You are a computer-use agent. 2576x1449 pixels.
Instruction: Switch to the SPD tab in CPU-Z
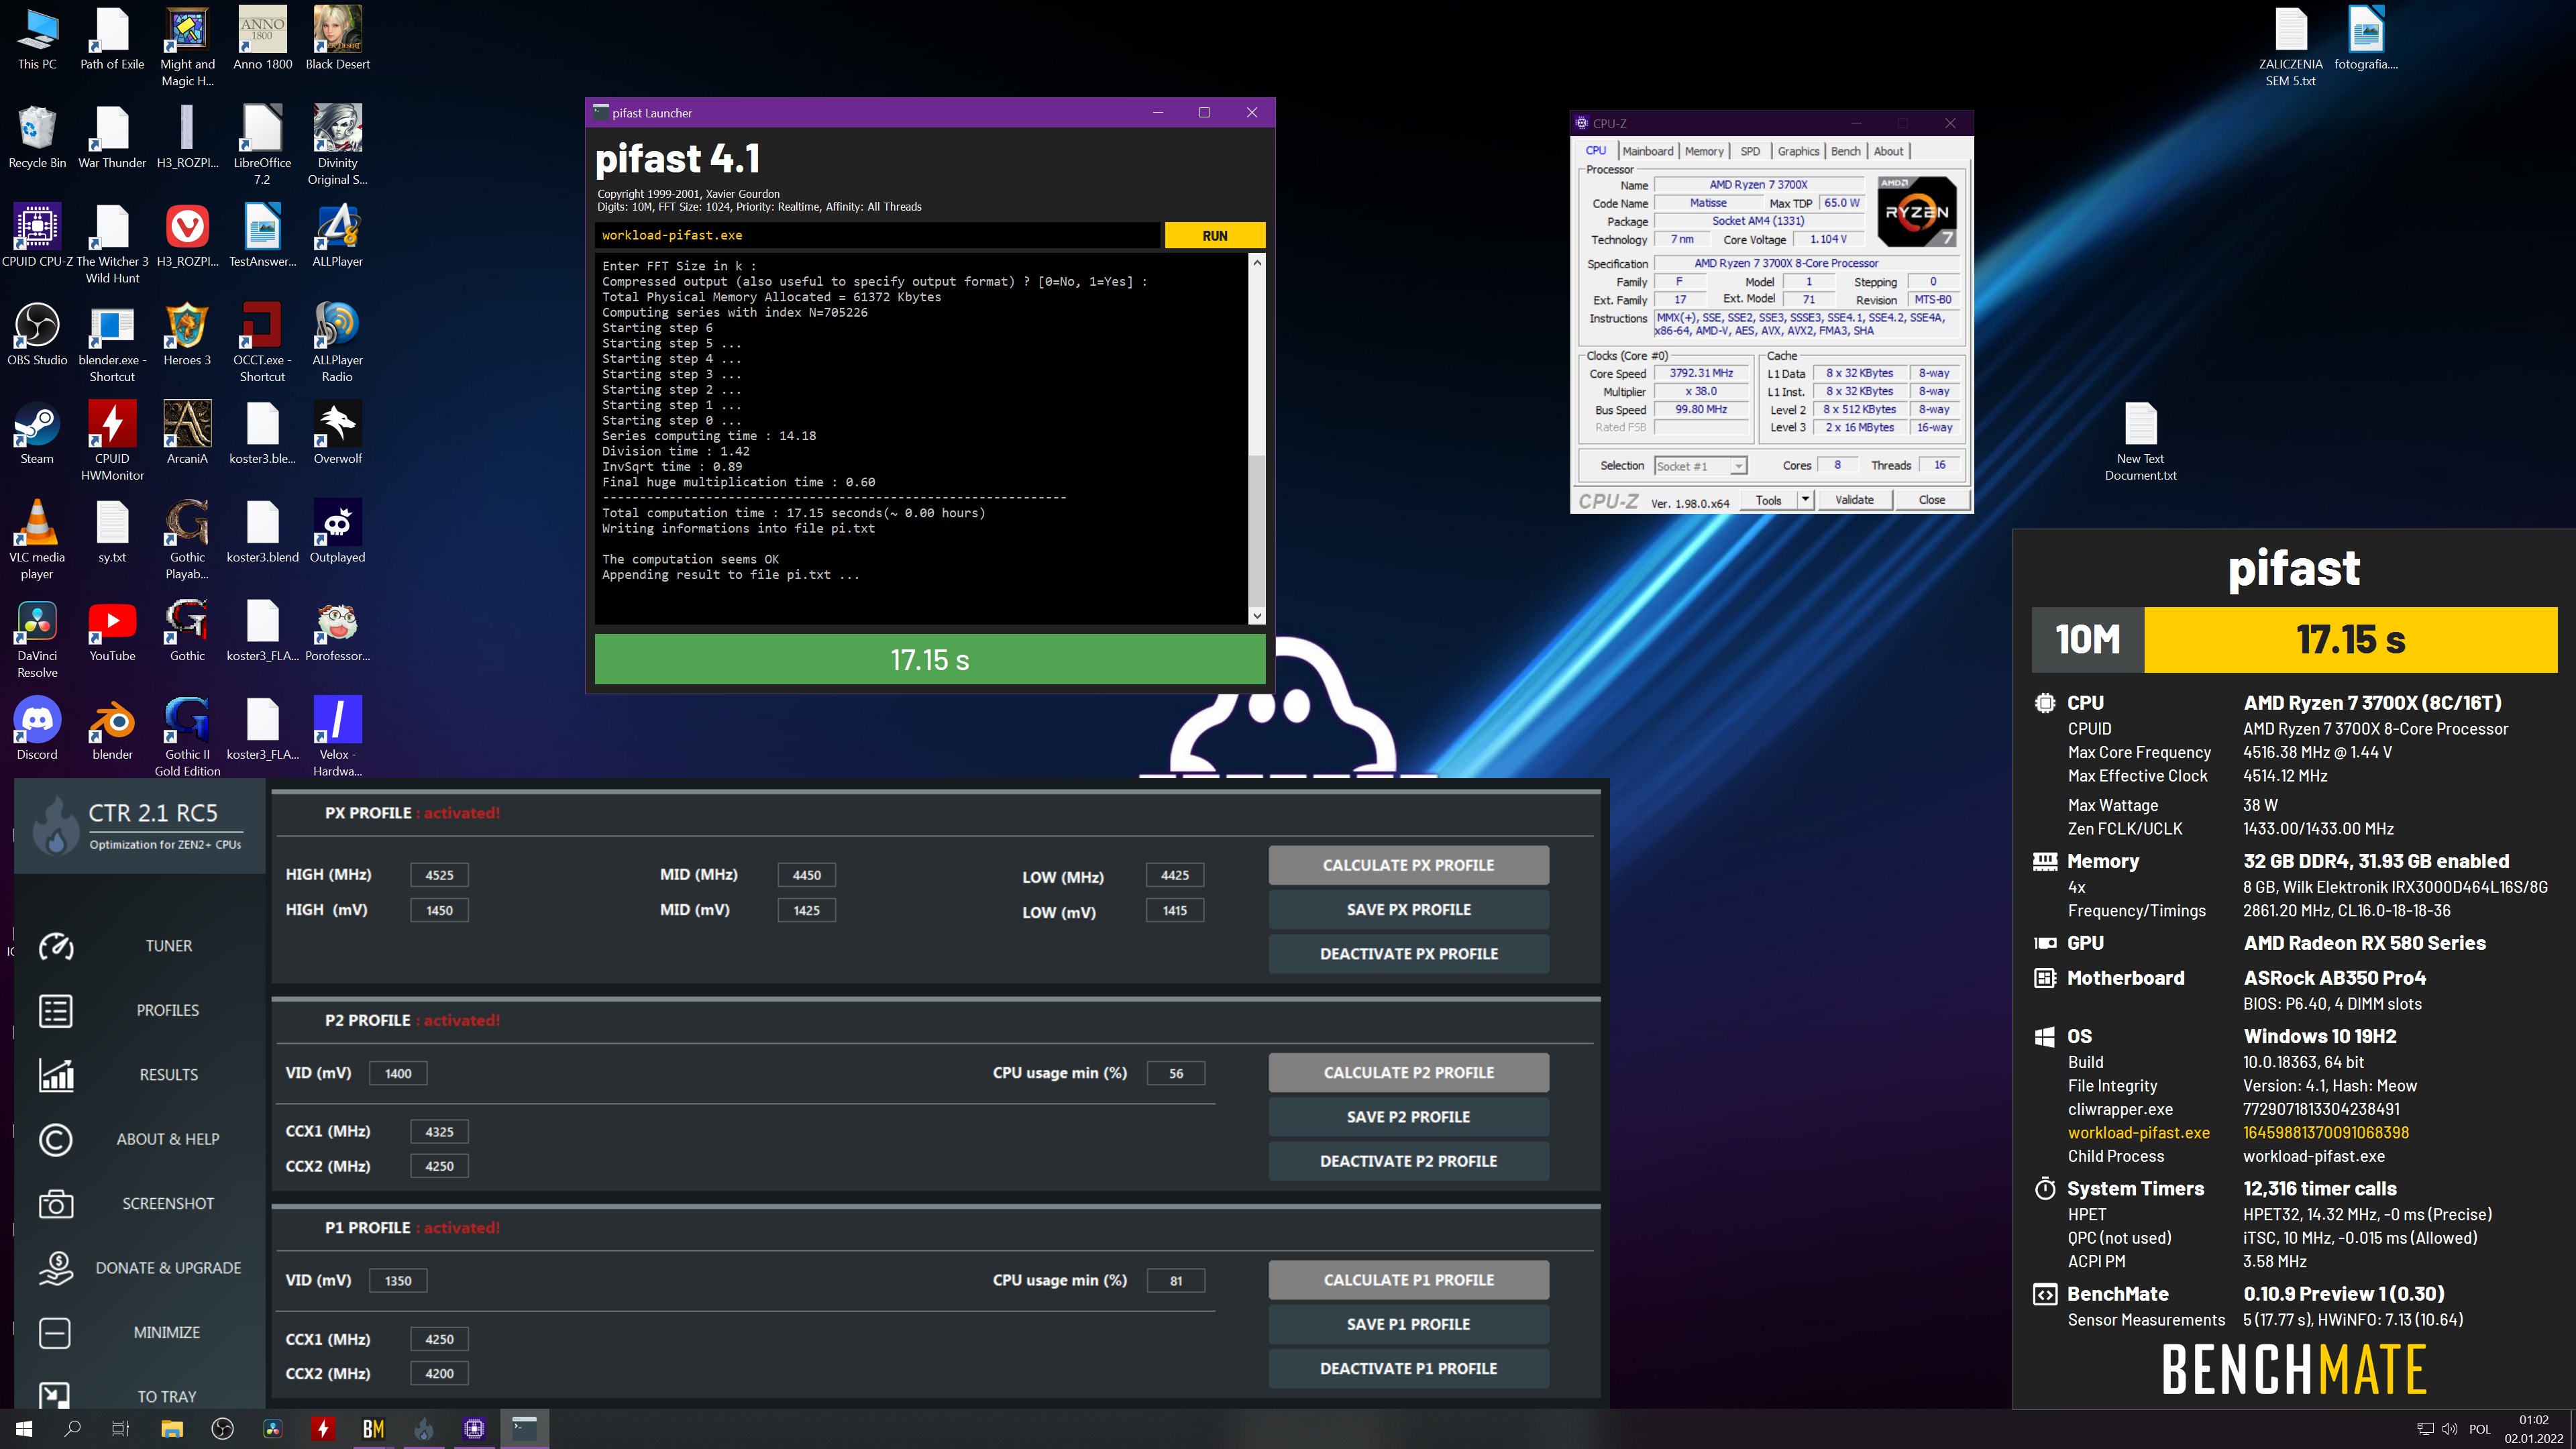point(1750,151)
